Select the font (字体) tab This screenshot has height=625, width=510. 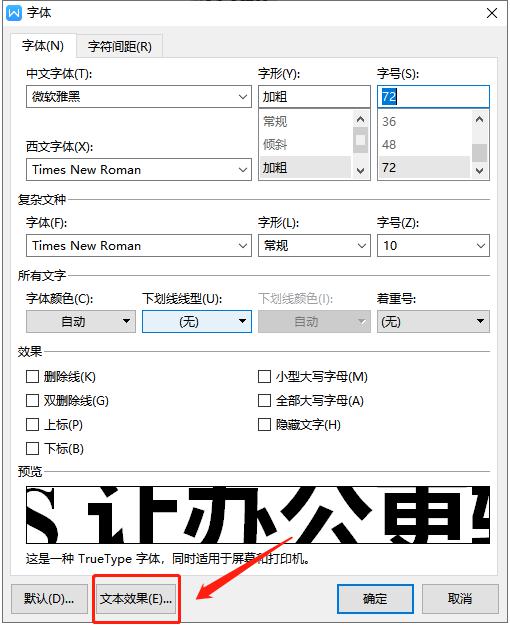(43, 46)
